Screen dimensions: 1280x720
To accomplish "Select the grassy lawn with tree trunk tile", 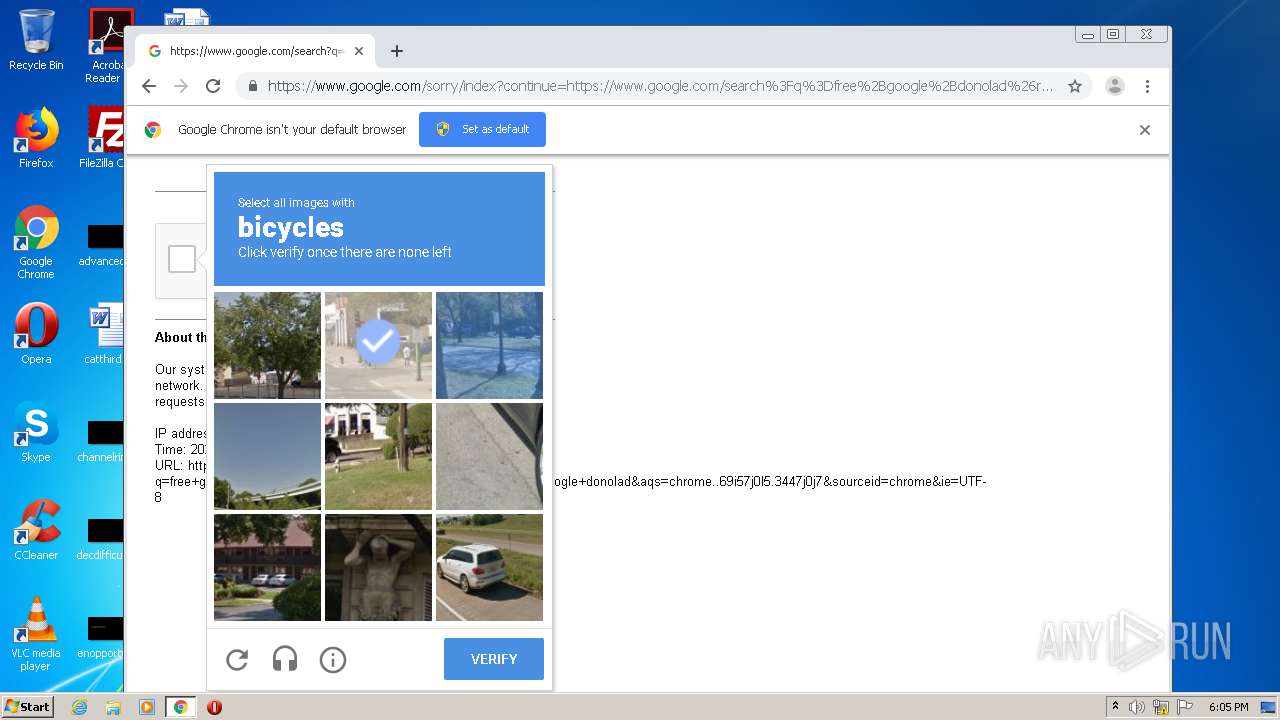I will (378, 456).
